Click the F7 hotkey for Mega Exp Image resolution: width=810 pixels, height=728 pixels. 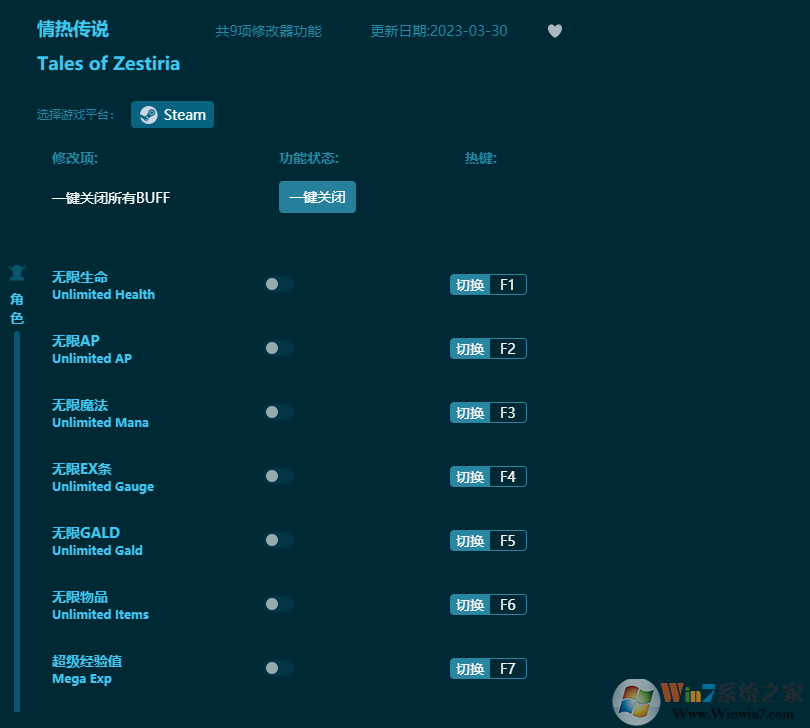point(488,668)
